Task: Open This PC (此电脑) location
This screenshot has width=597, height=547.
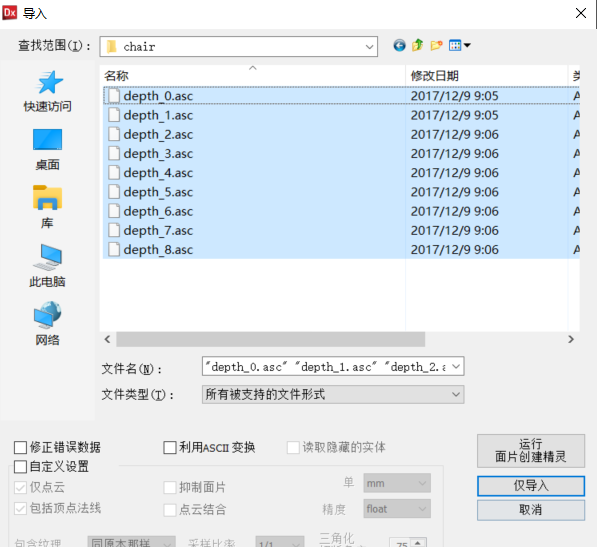Action: tap(48, 266)
